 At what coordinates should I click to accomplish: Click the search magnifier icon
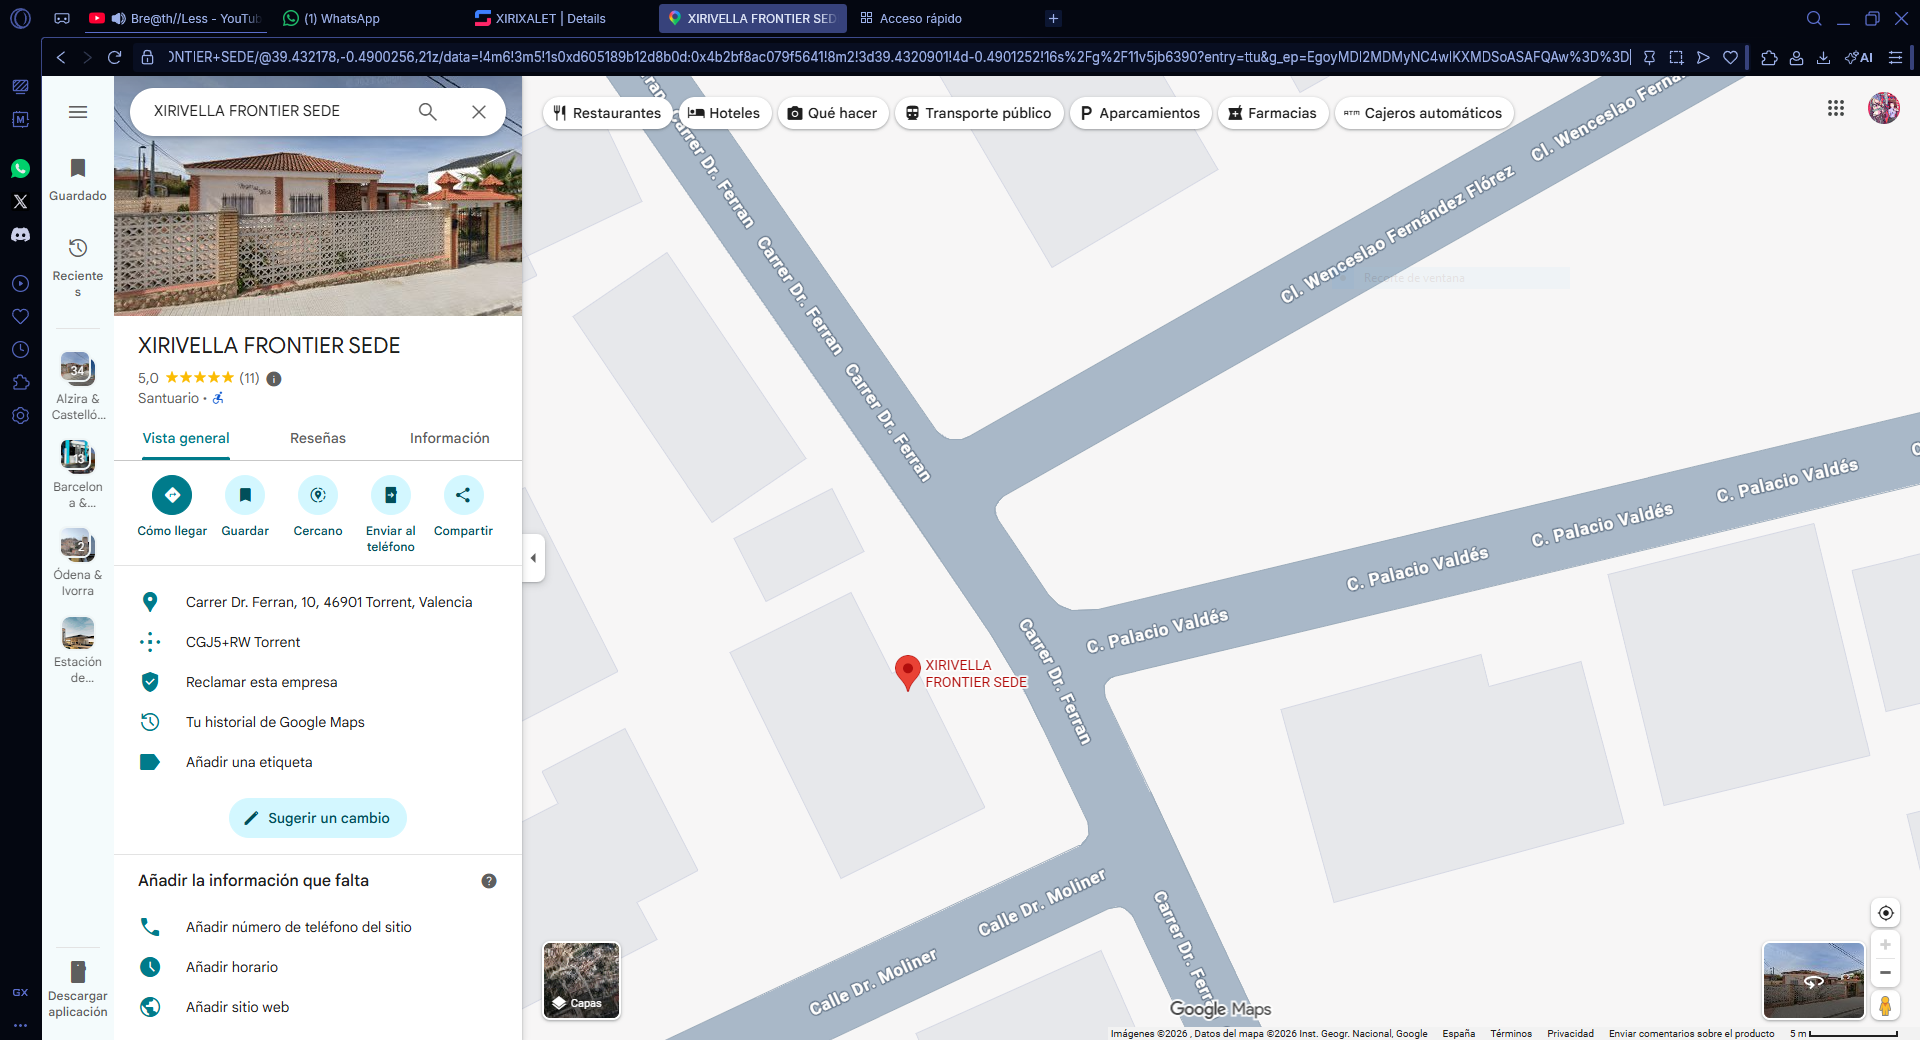(427, 112)
